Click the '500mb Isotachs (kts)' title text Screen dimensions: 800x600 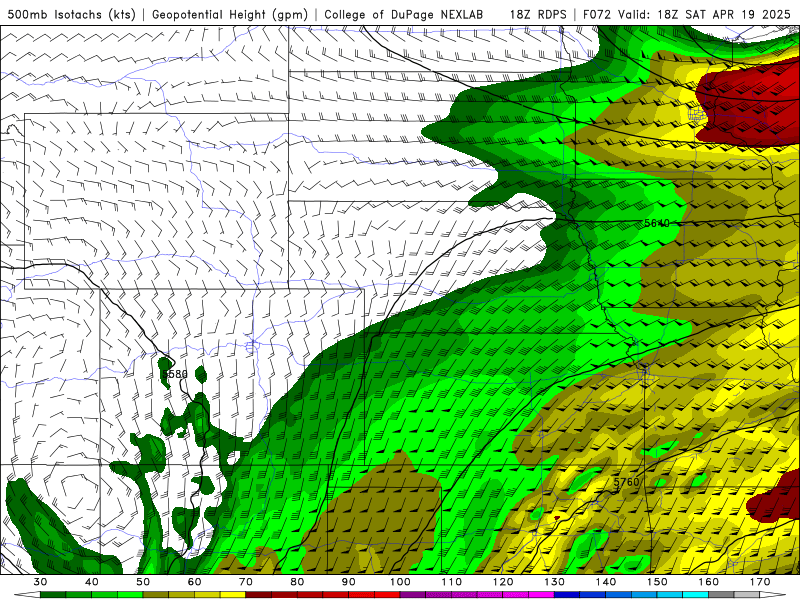click(71, 14)
